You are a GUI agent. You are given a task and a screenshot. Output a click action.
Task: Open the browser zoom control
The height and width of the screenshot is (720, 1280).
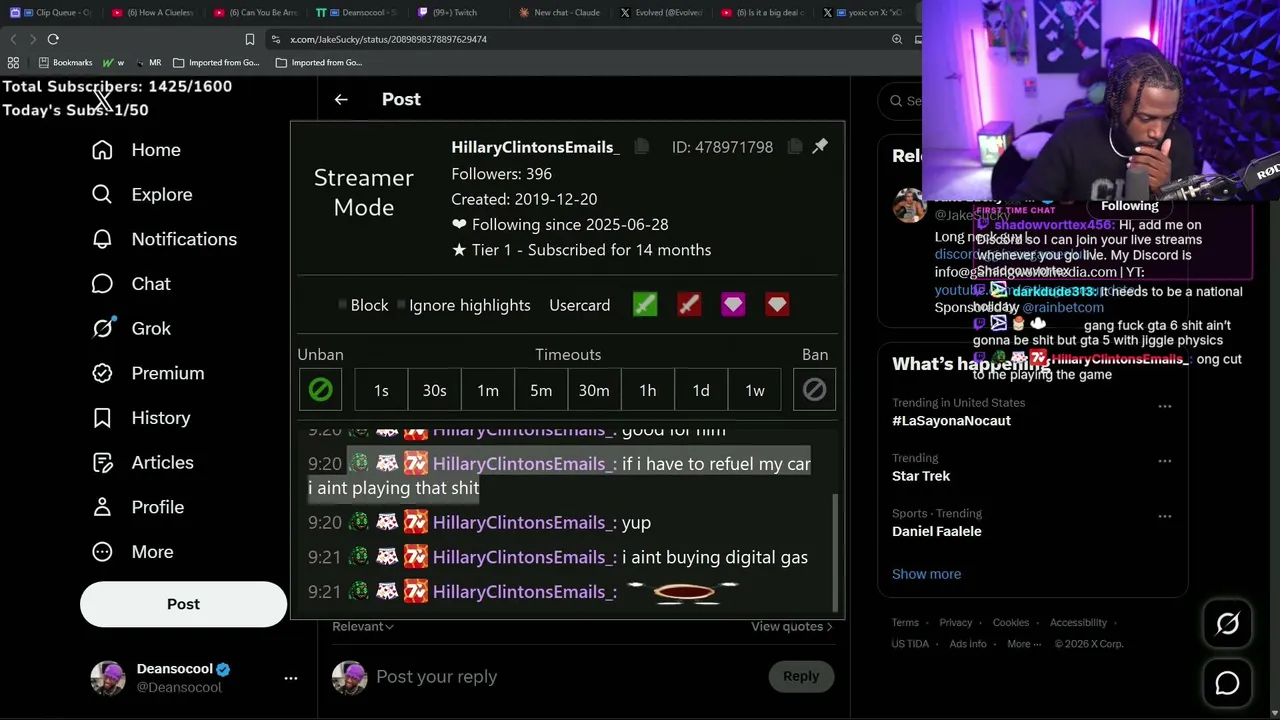[x=897, y=39]
